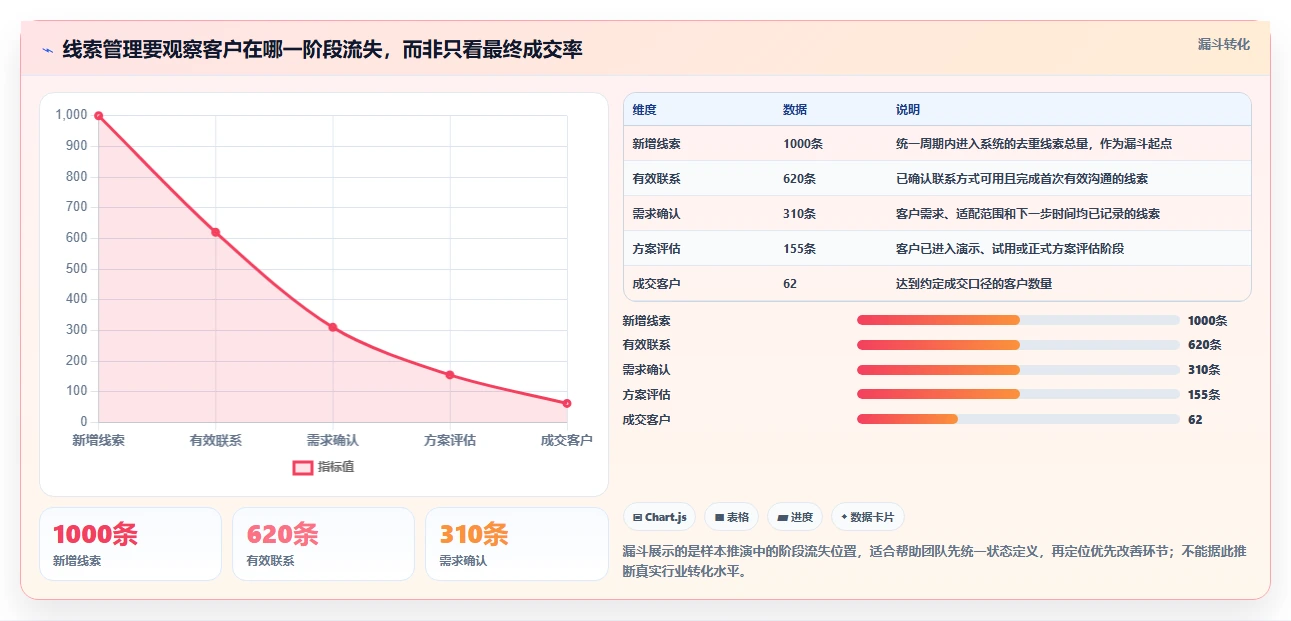The height and width of the screenshot is (621, 1291).
Task: Open the 310条 需求确认 data card
Action: tap(517, 544)
